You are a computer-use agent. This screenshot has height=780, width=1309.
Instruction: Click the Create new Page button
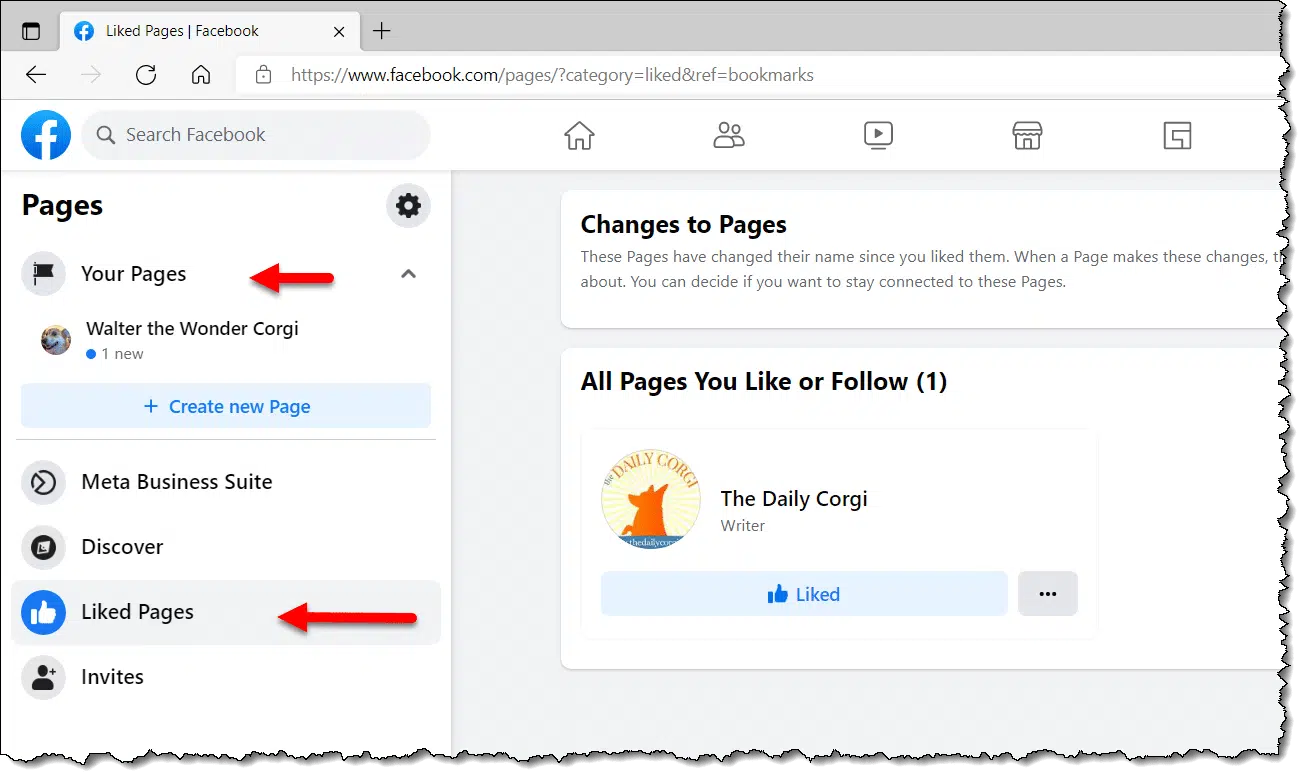[226, 406]
